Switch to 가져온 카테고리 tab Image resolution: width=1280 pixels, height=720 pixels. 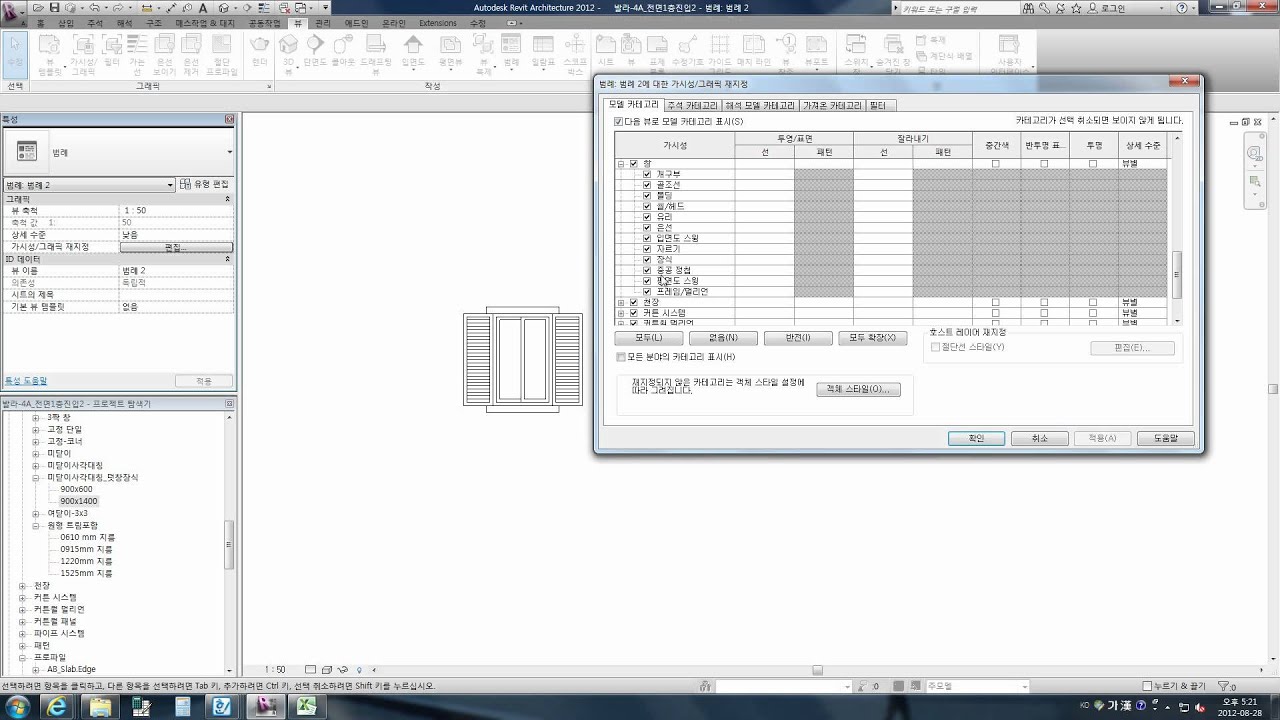pyautogui.click(x=831, y=105)
